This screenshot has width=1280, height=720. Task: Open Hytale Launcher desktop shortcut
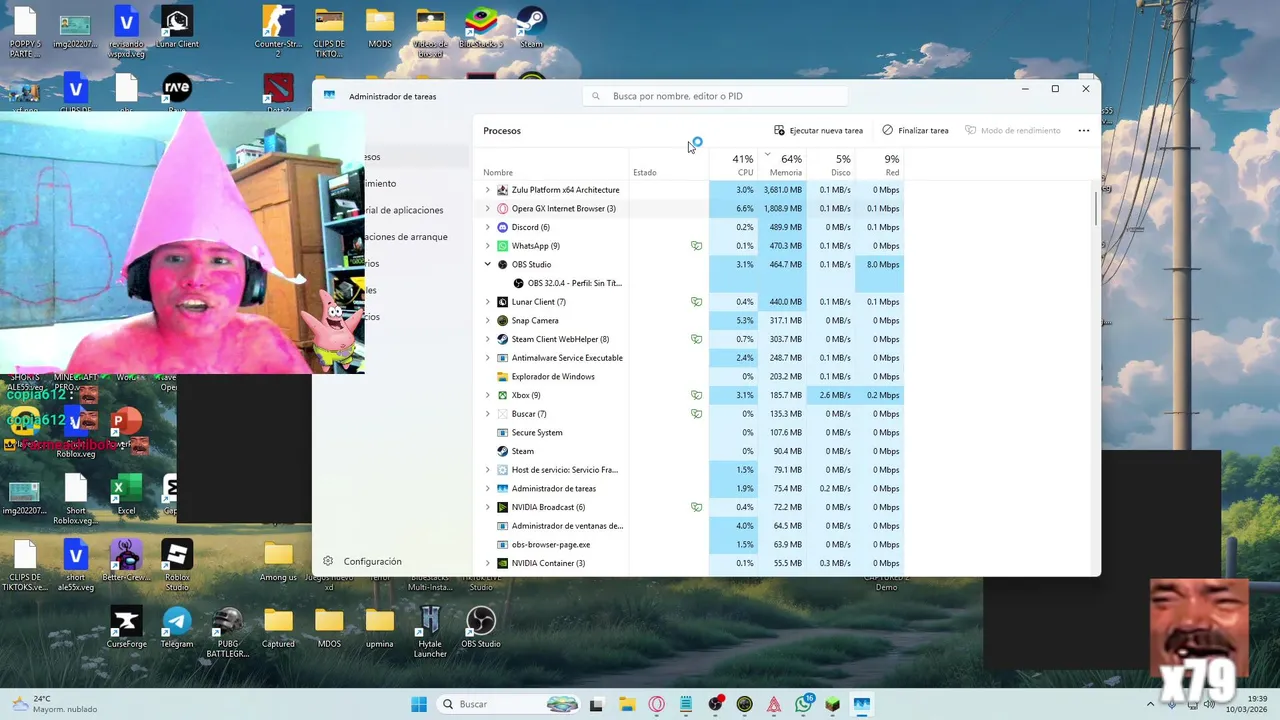point(430,632)
